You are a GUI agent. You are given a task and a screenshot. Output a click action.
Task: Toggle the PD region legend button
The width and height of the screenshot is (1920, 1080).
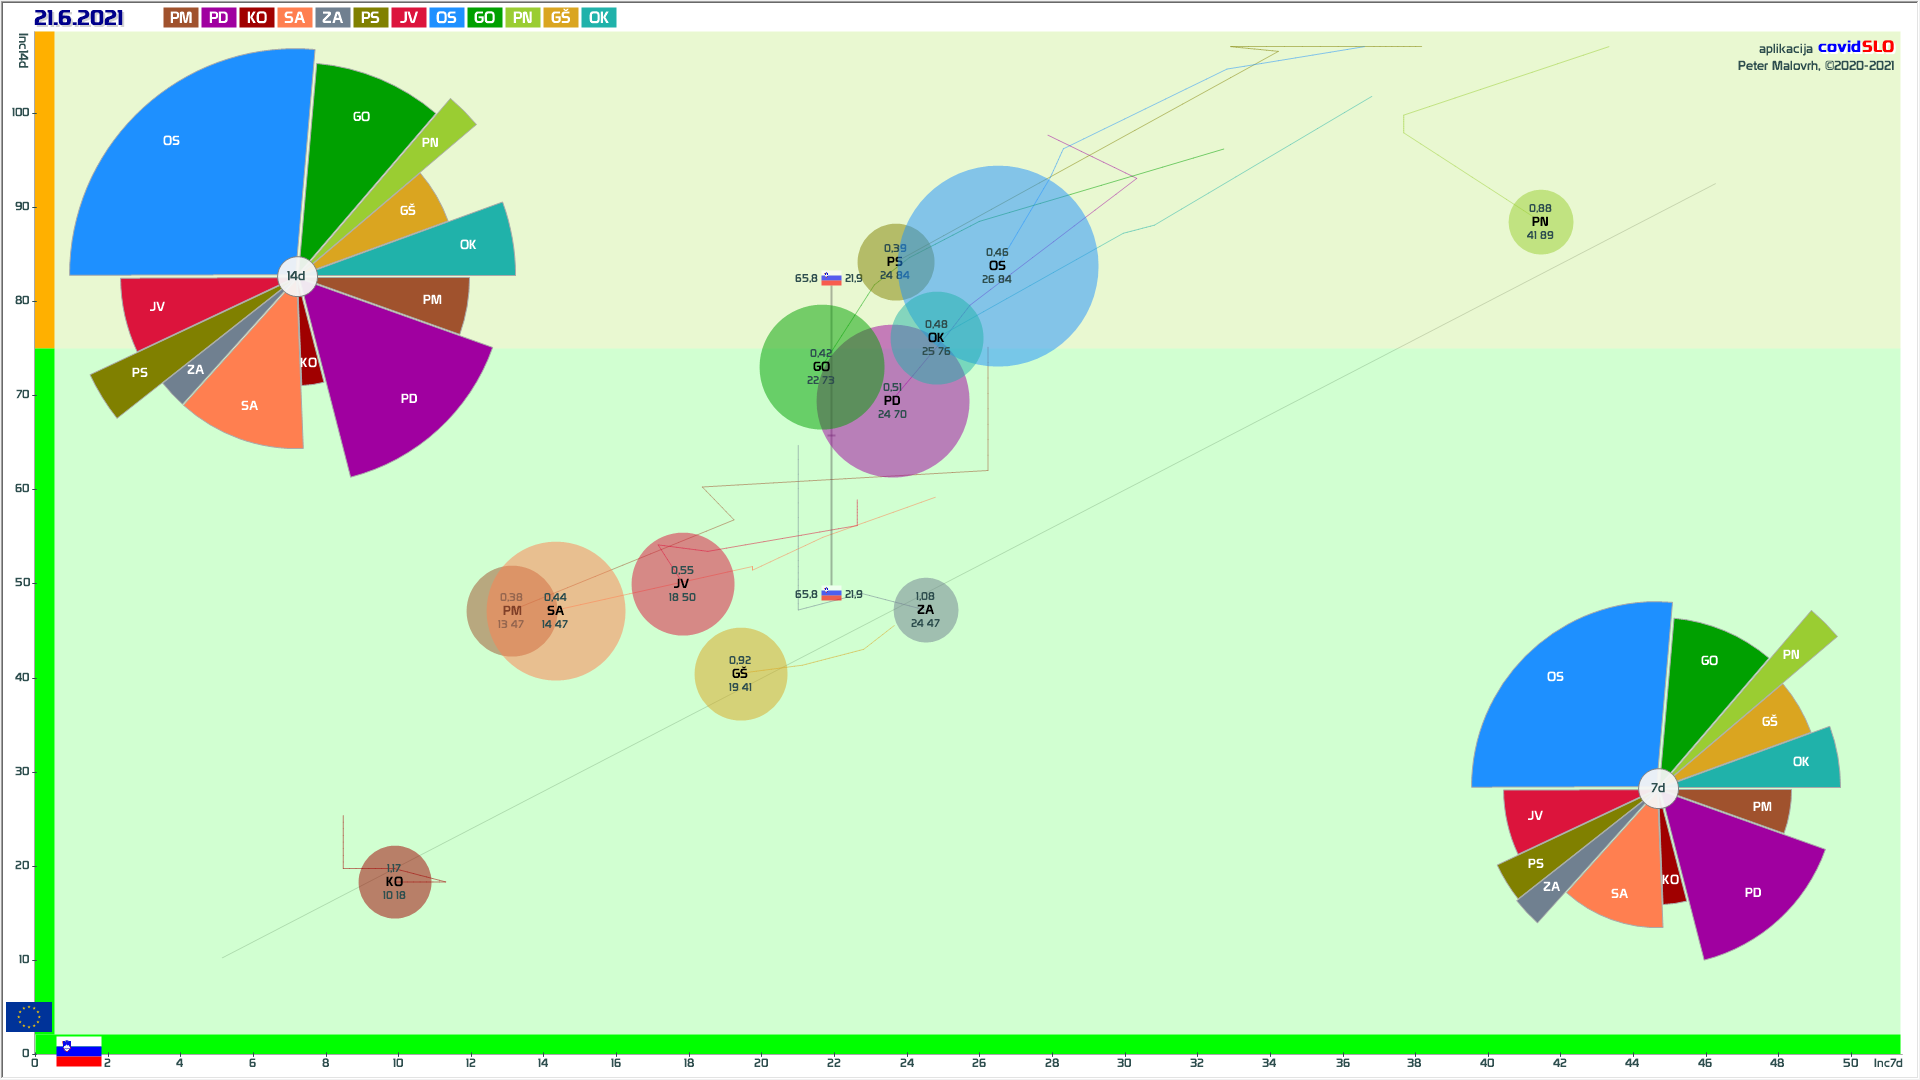click(218, 18)
